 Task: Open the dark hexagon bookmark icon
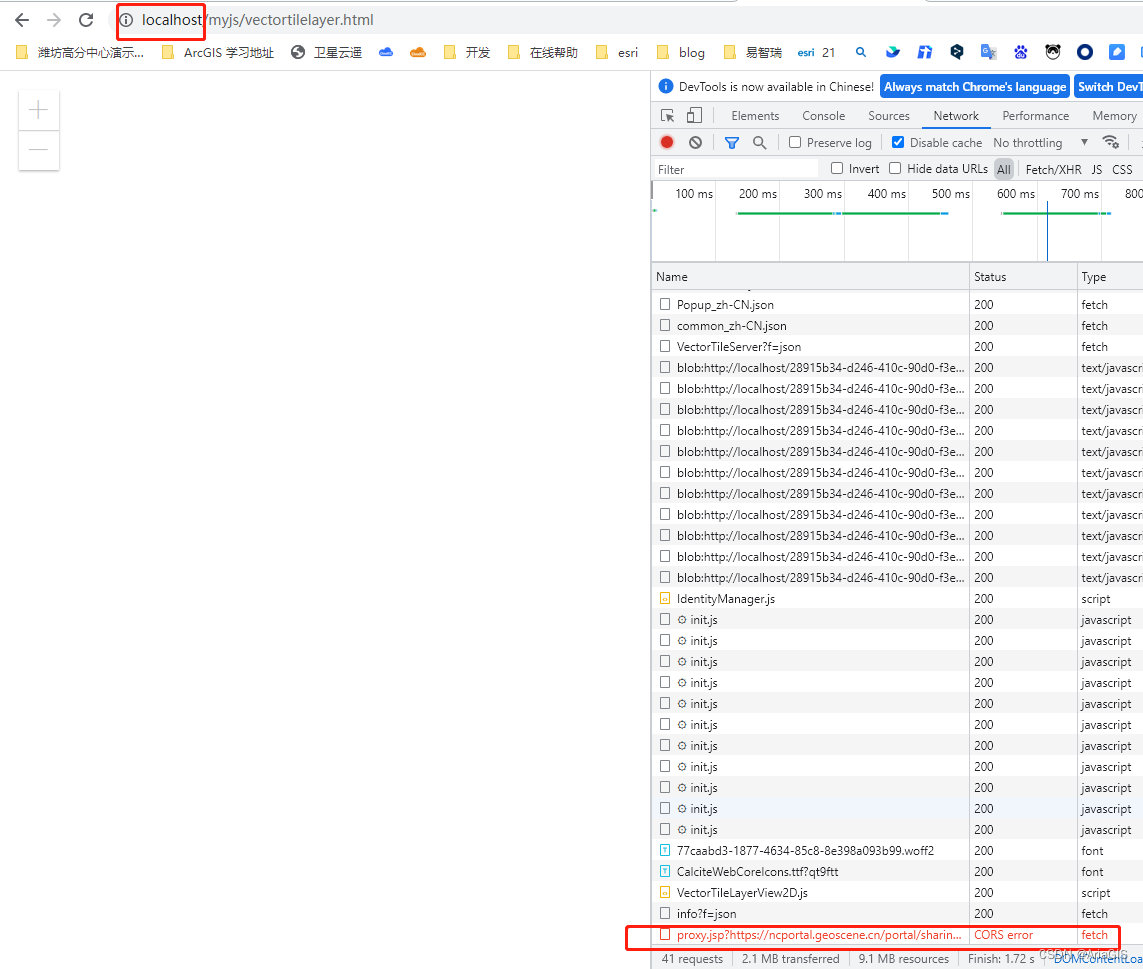point(957,52)
